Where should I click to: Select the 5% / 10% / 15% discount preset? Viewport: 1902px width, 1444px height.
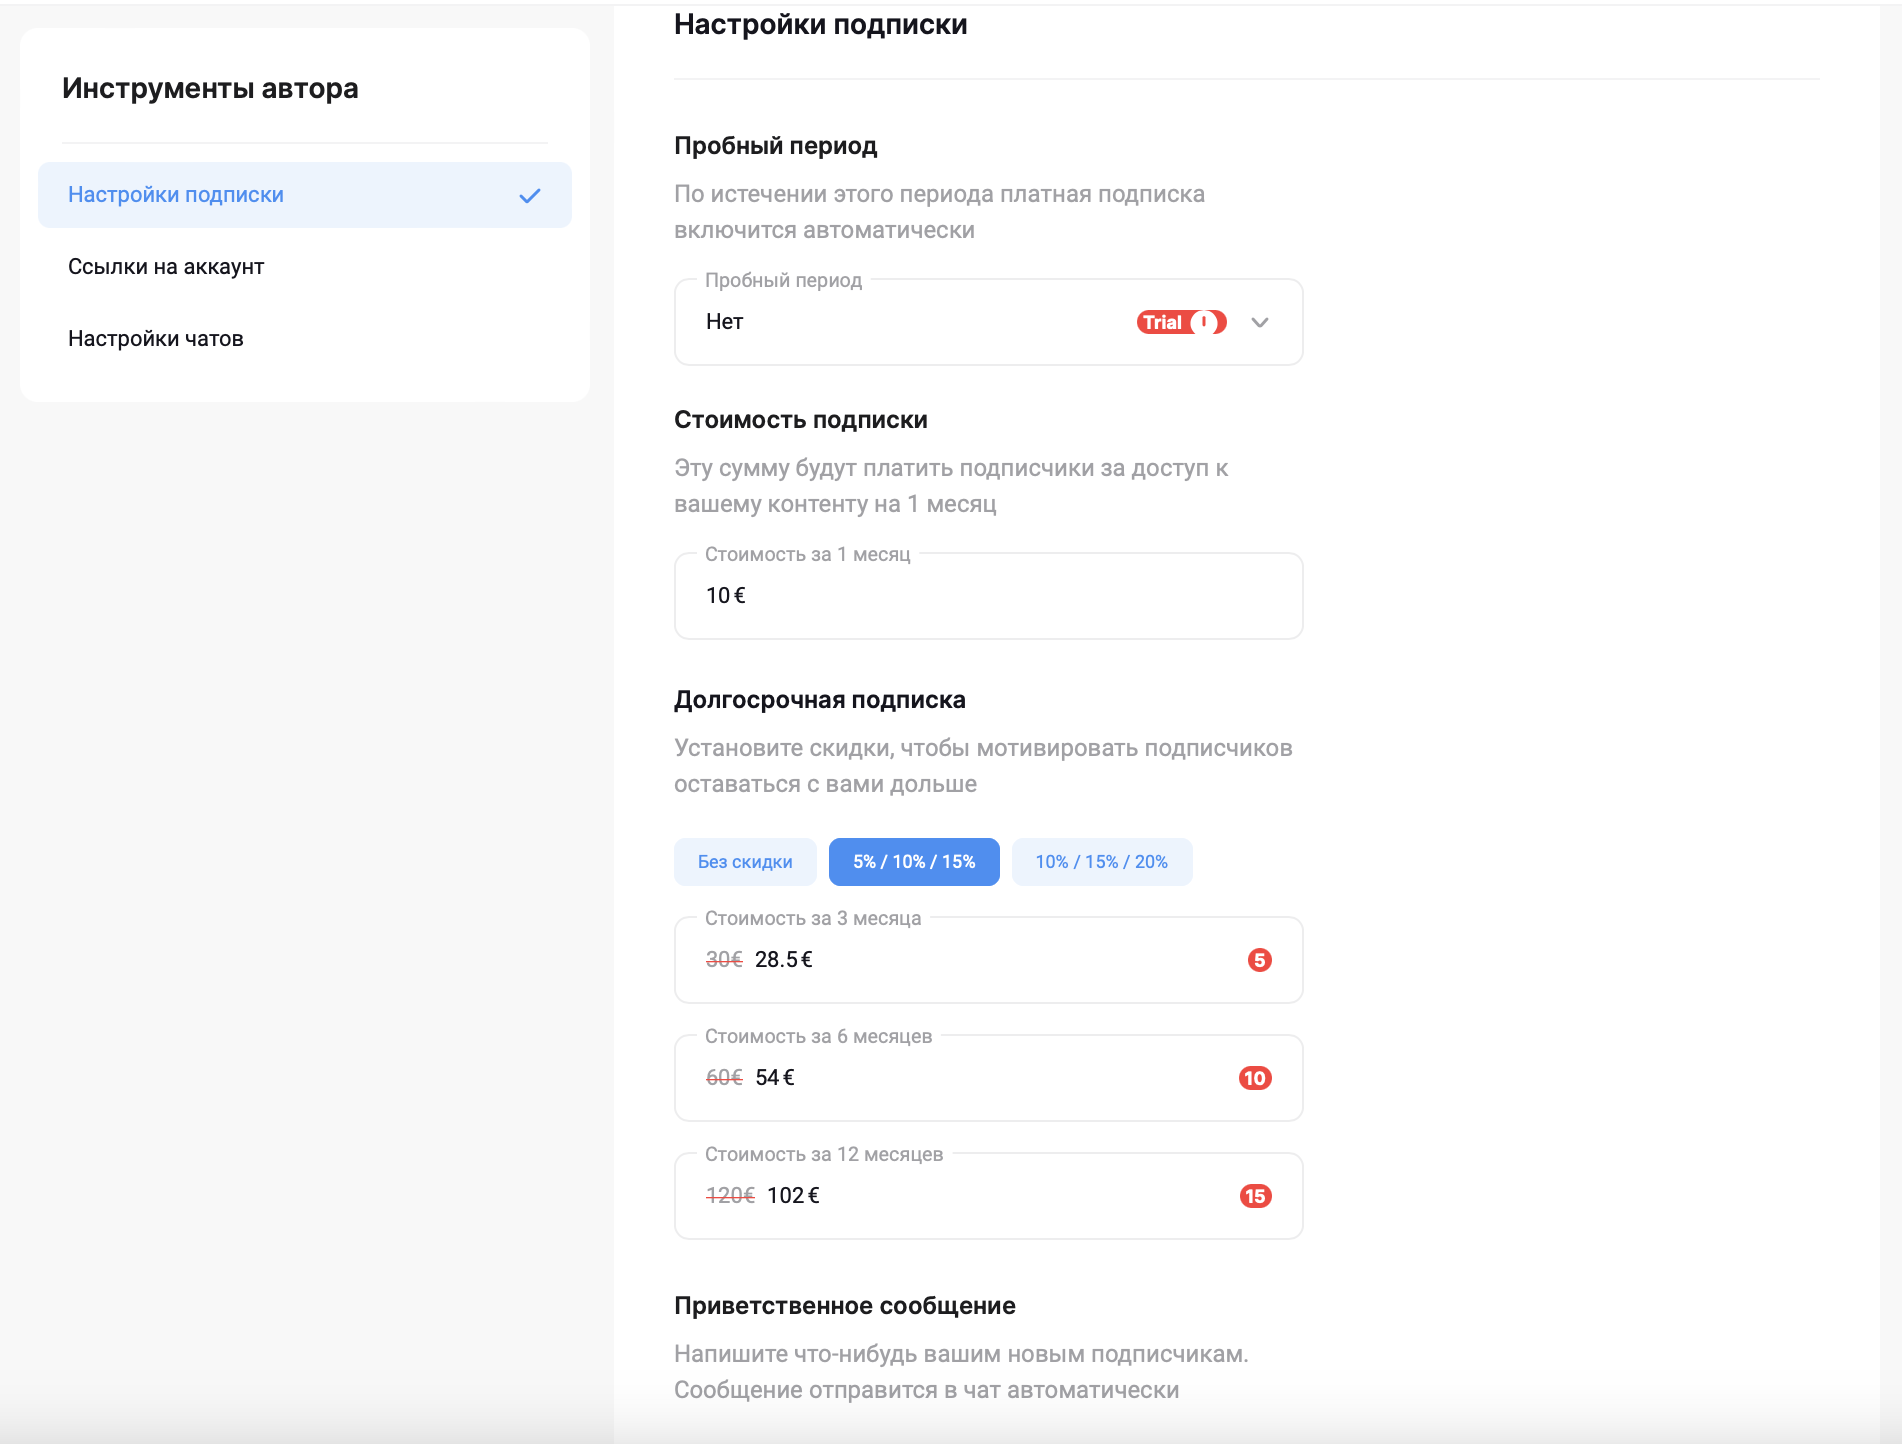914,862
